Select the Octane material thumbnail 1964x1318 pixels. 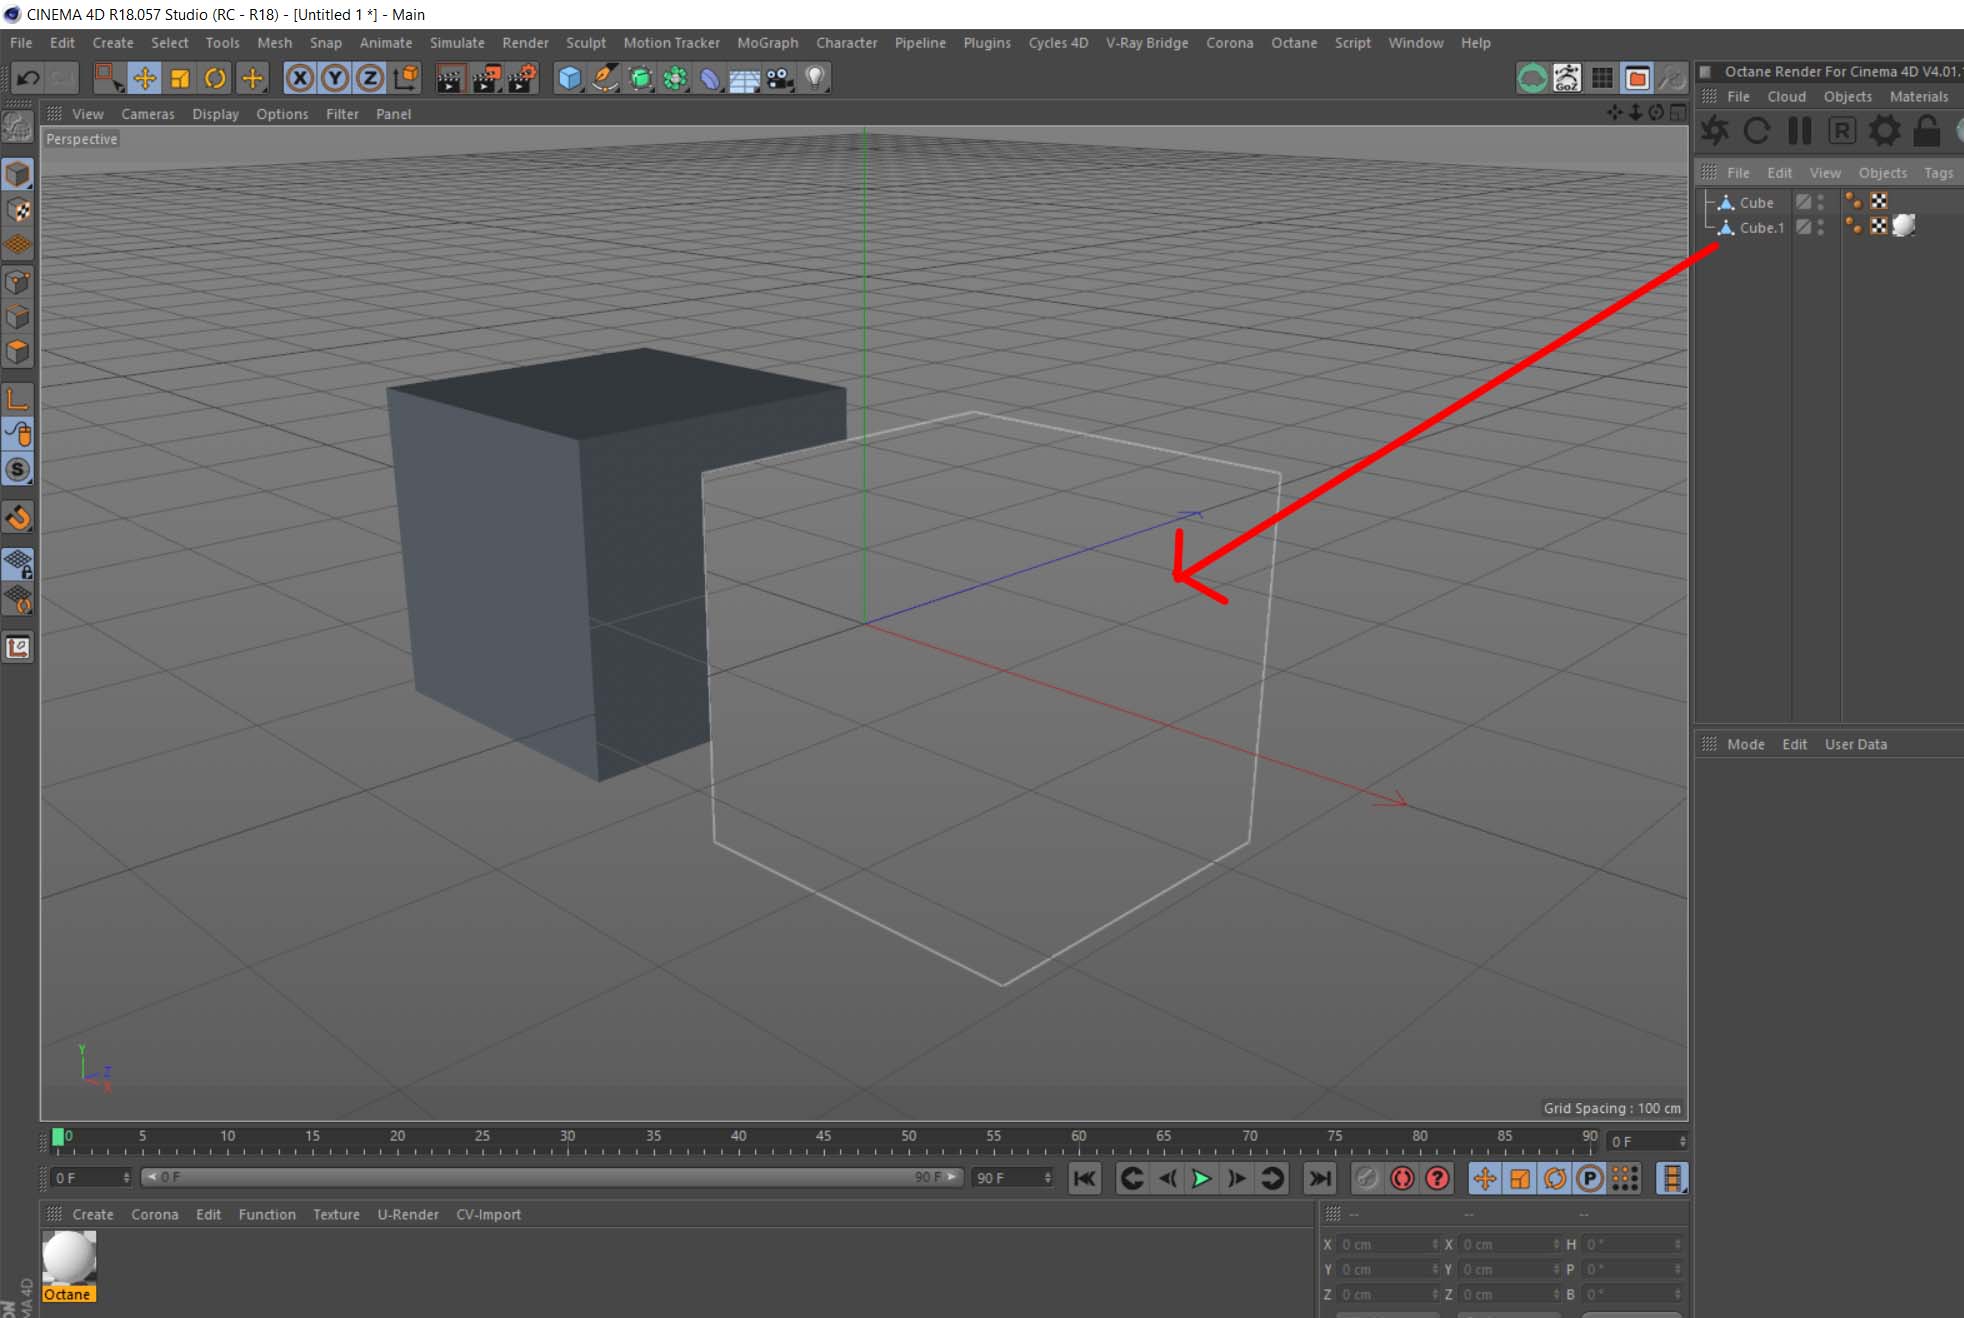pyautogui.click(x=69, y=1258)
